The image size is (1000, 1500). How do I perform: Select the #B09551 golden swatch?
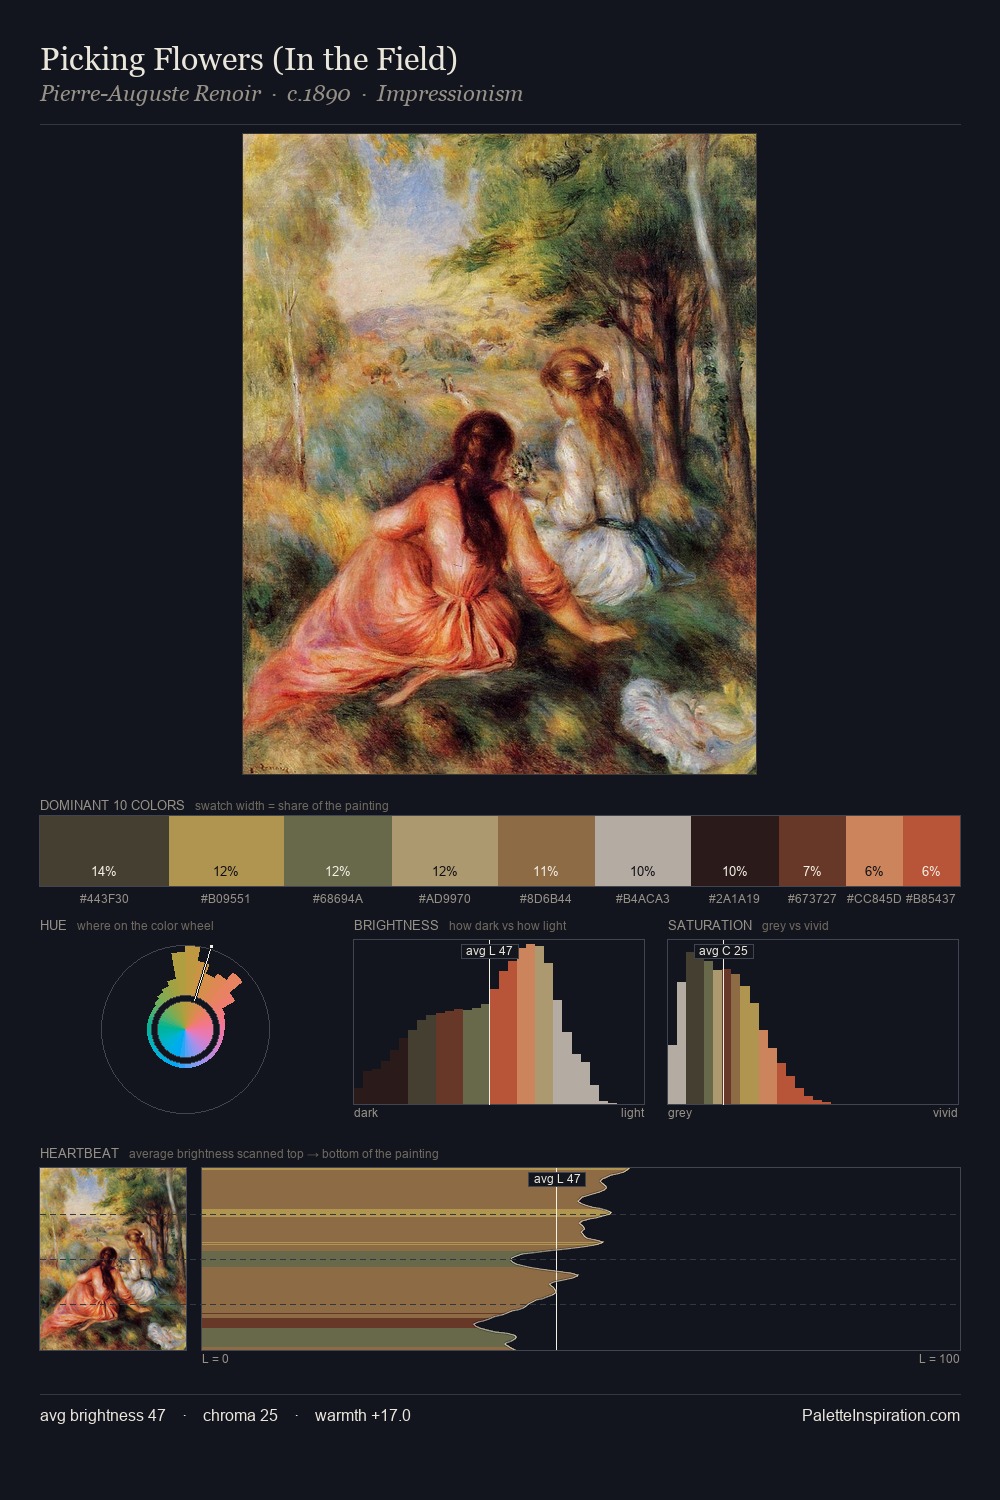(225, 851)
